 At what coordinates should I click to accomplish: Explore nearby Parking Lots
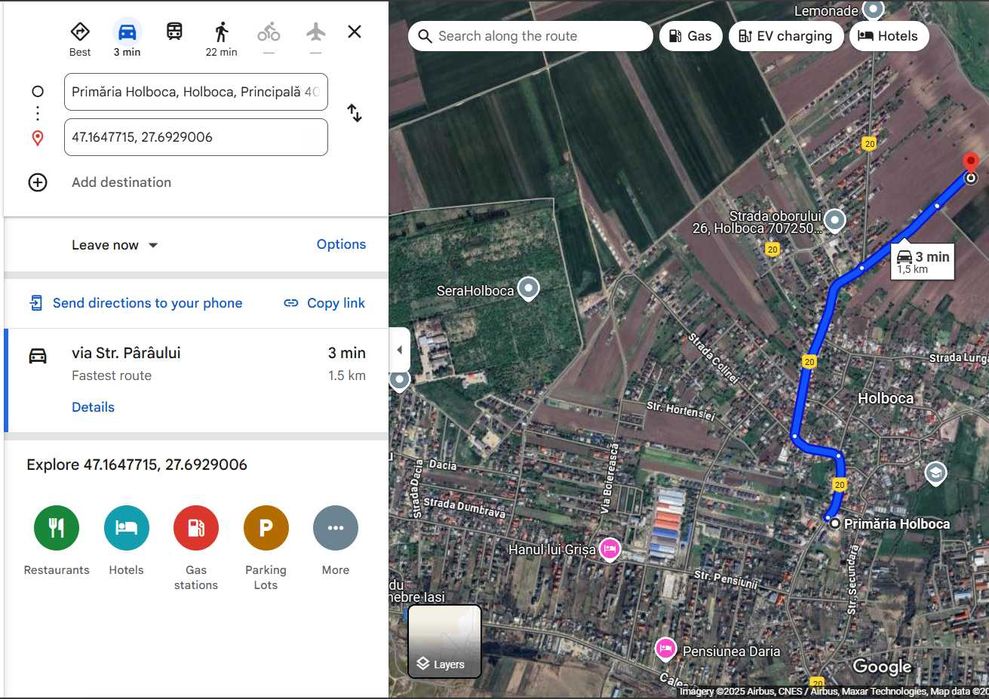266,528
